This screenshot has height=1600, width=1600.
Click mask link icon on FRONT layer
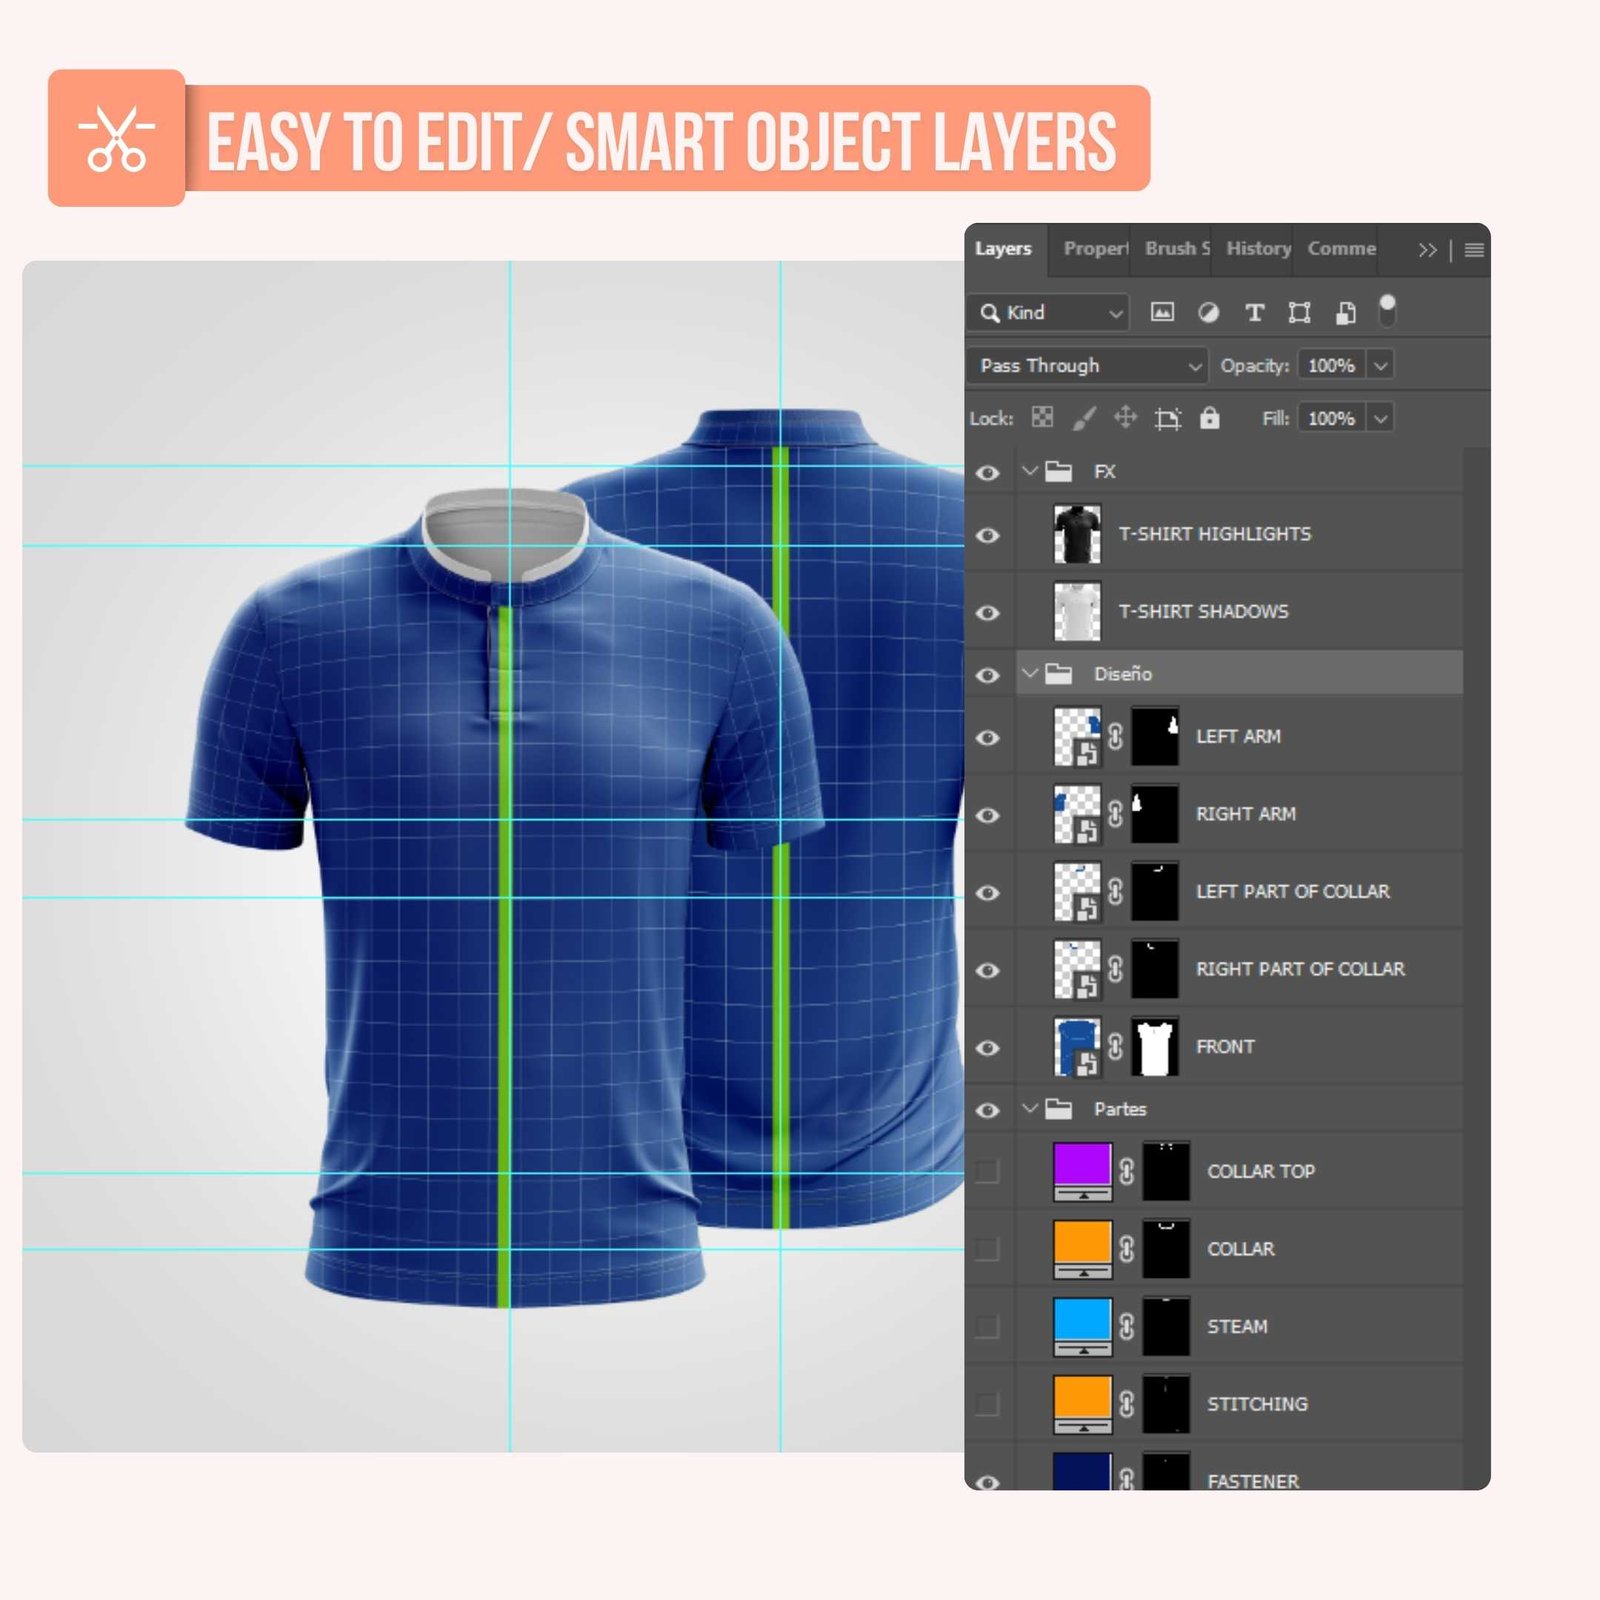pyautogui.click(x=1116, y=1047)
